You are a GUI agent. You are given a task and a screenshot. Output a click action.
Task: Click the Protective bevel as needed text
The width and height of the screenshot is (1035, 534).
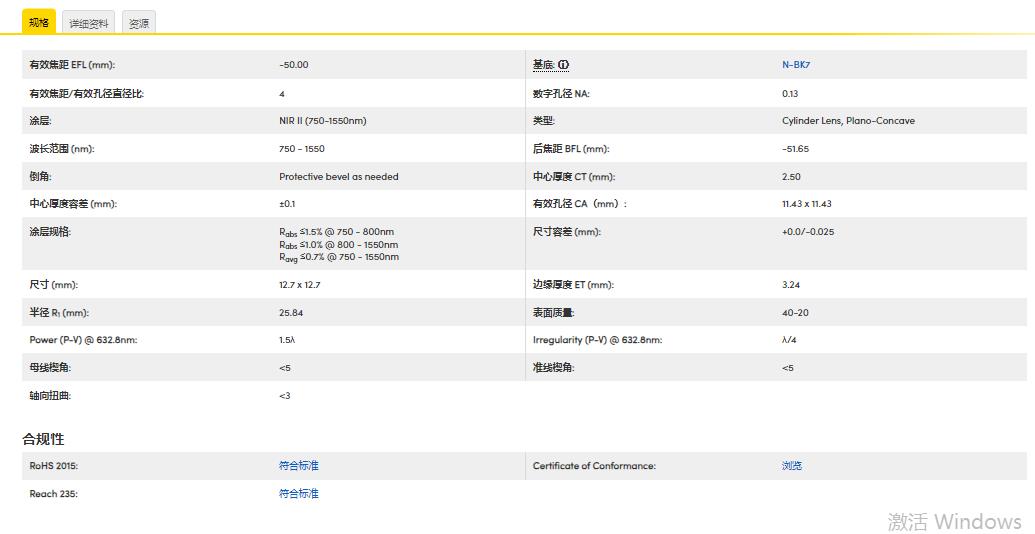click(338, 177)
